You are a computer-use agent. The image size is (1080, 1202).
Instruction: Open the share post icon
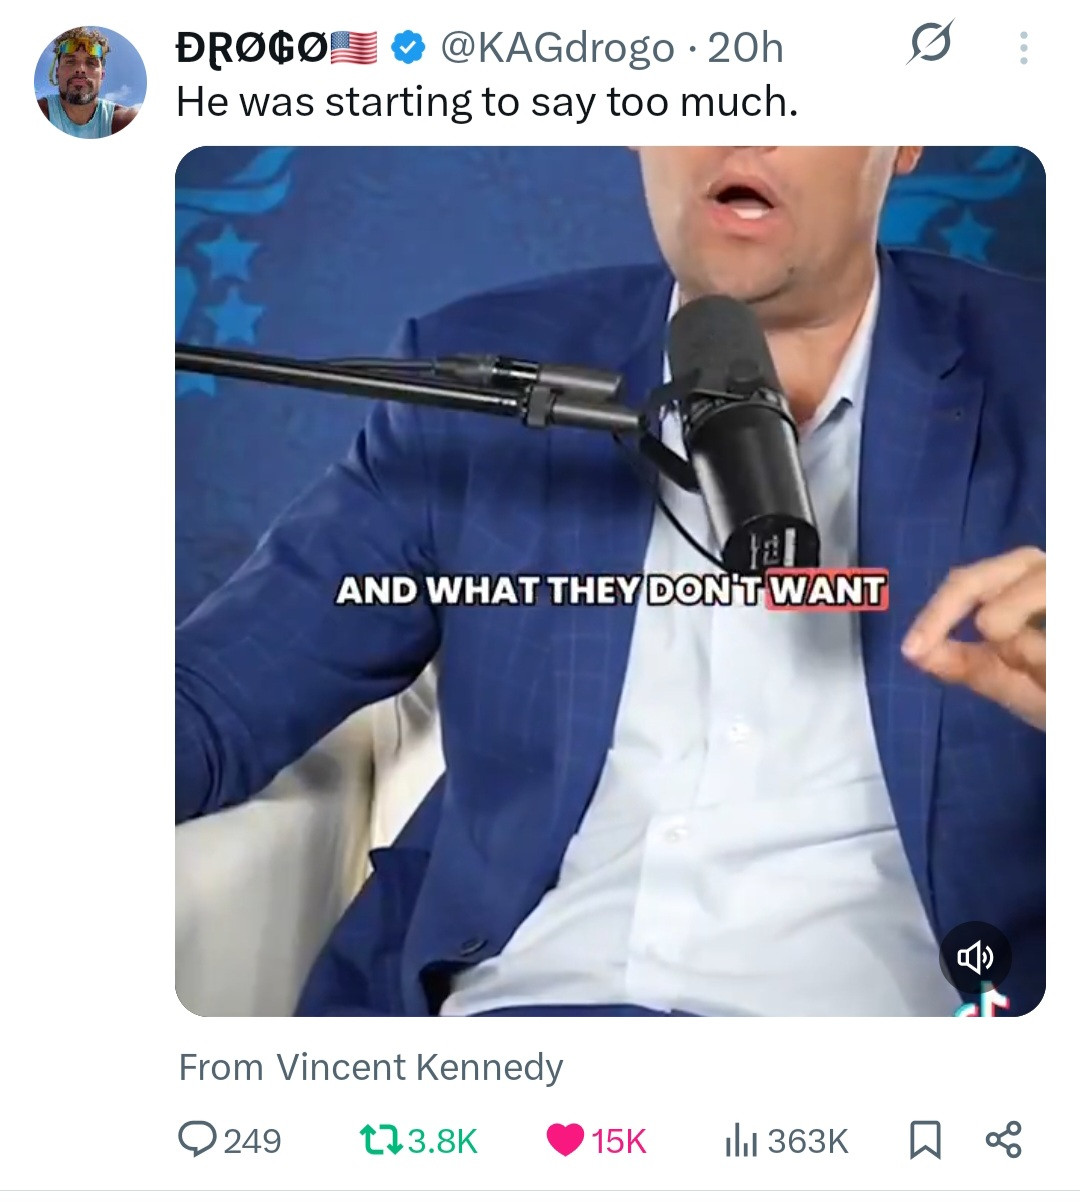[1003, 1139]
